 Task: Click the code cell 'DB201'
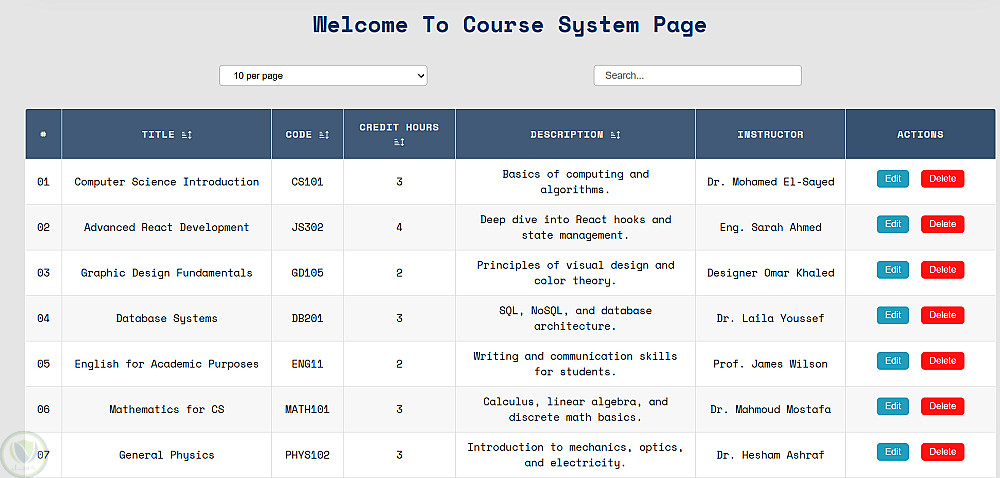[307, 318]
